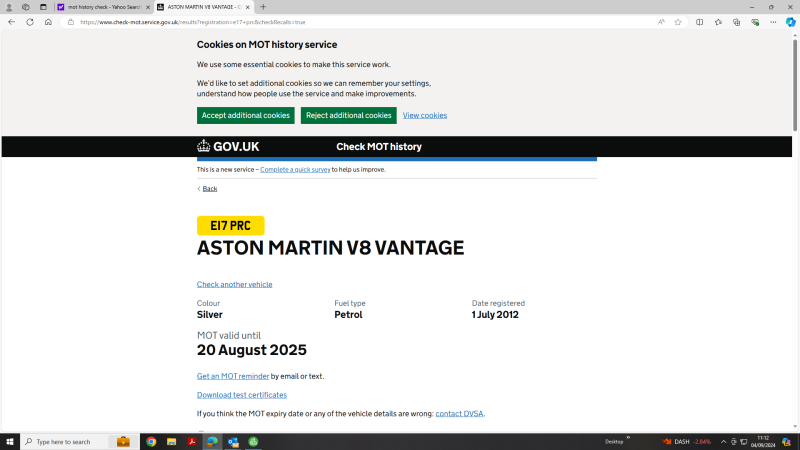Open Browser essentials icon

[x=755, y=22]
